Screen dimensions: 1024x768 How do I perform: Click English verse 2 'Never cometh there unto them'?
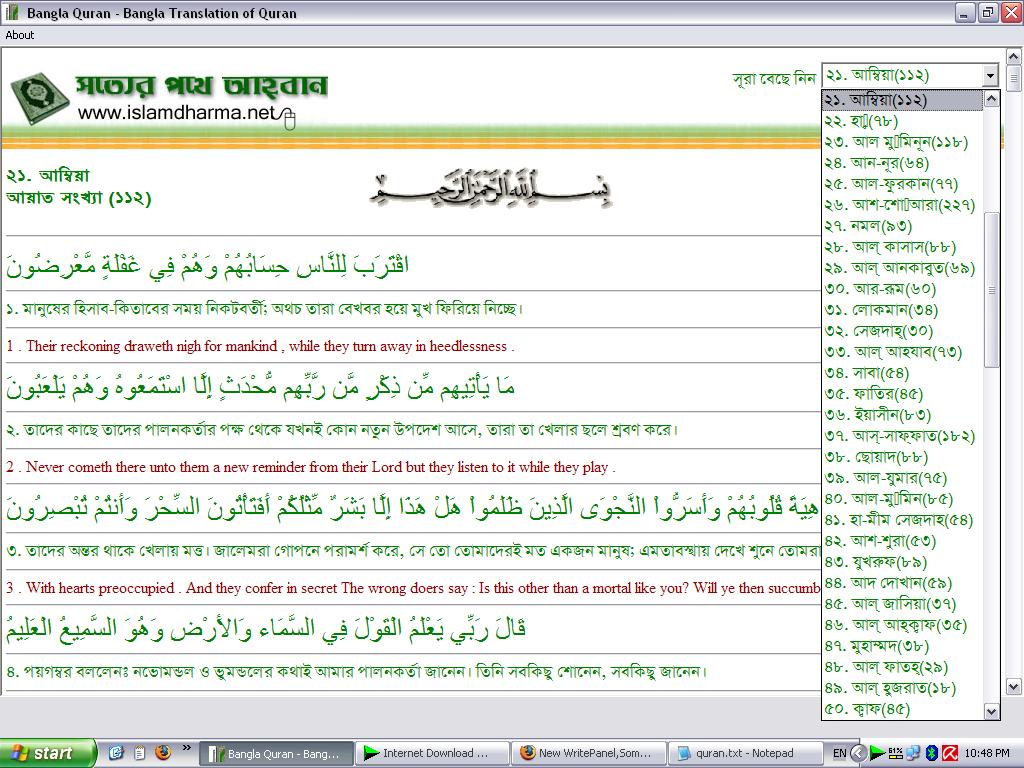coord(311,467)
